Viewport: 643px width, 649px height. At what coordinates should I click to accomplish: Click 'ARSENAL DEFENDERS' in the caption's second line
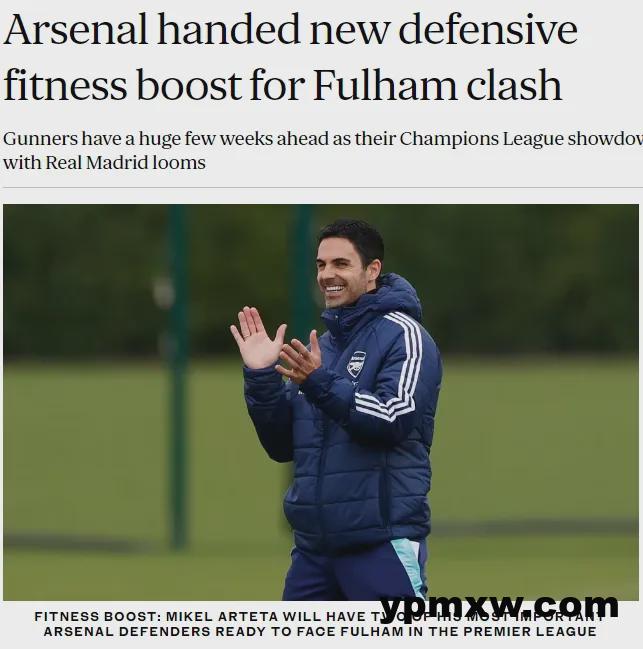coord(127,632)
